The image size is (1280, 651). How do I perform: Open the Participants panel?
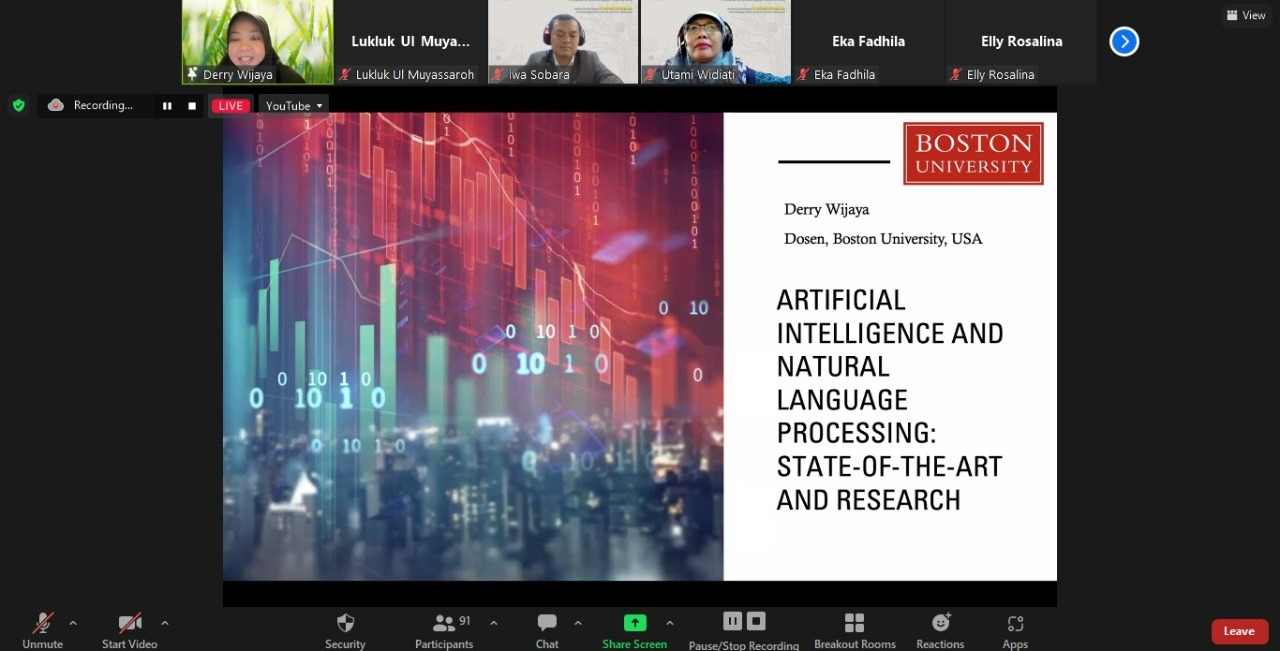click(445, 631)
